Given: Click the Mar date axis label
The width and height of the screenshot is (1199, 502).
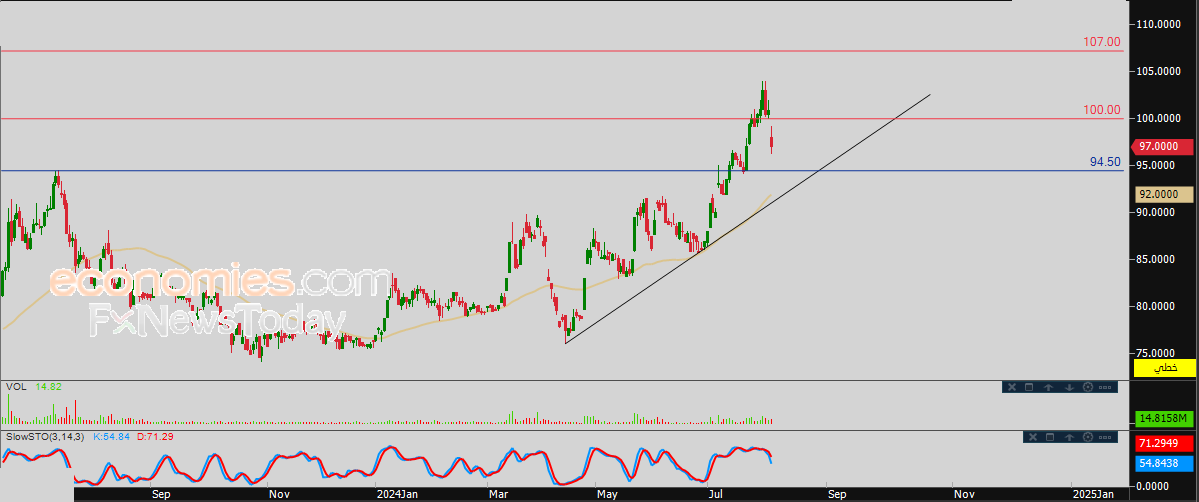Looking at the screenshot, I should coord(497,494).
